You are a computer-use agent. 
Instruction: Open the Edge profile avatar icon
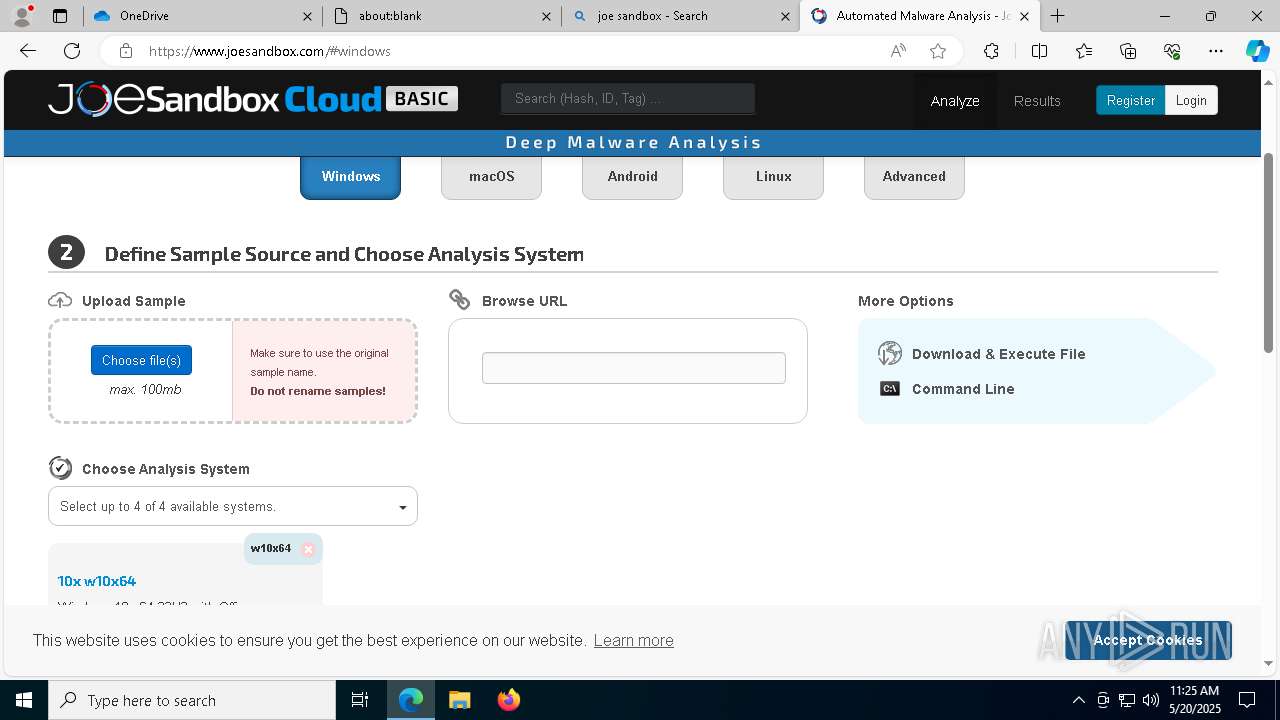tap(22, 16)
